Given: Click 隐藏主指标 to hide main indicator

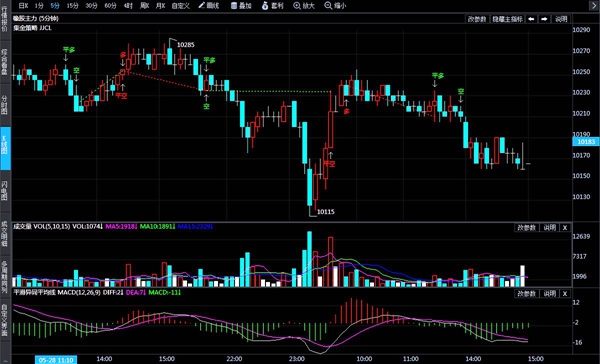Looking at the screenshot, I should [507, 19].
